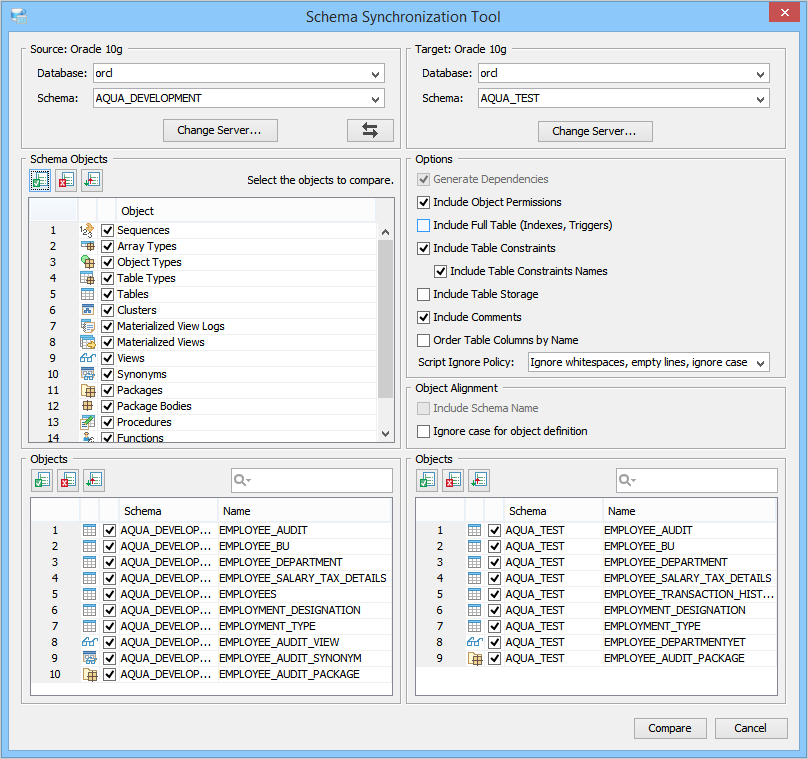Screen dimensions: 808x759
Task: Click check-all icon in source Objects panel
Action: [42, 481]
